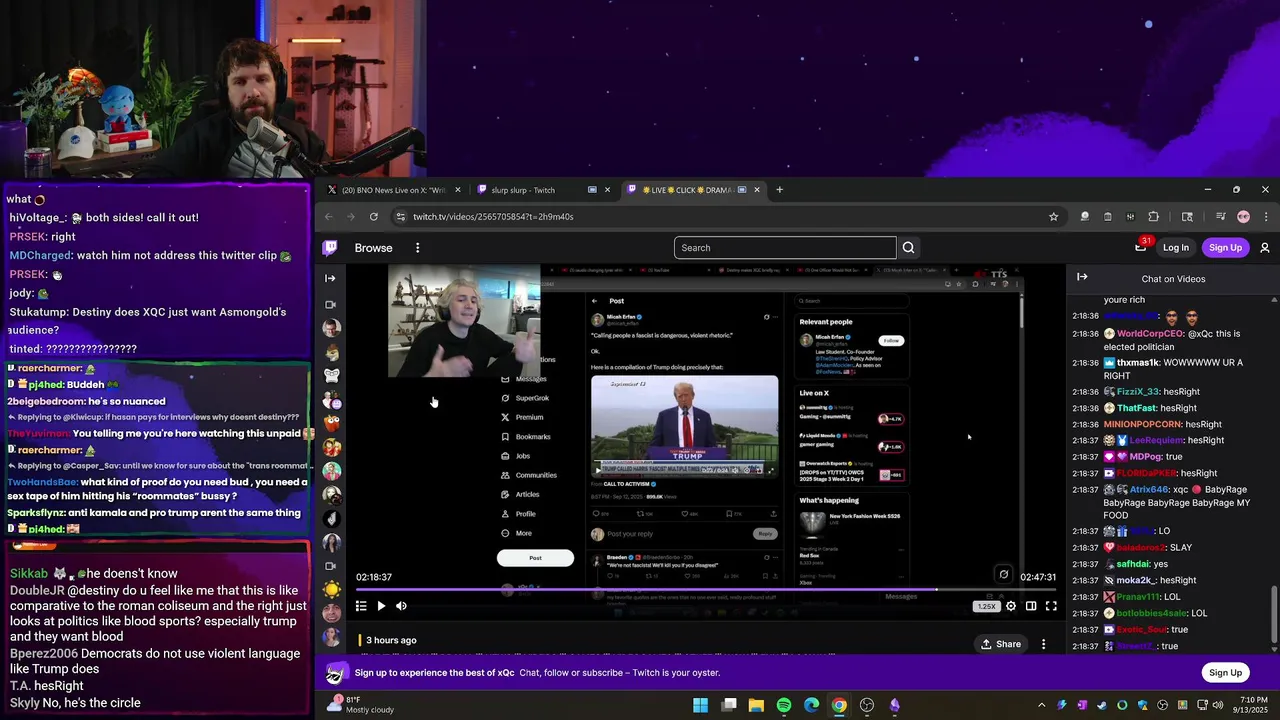Open Microsoft Edge from the taskbar
The image size is (1280, 720).
coord(812,705)
